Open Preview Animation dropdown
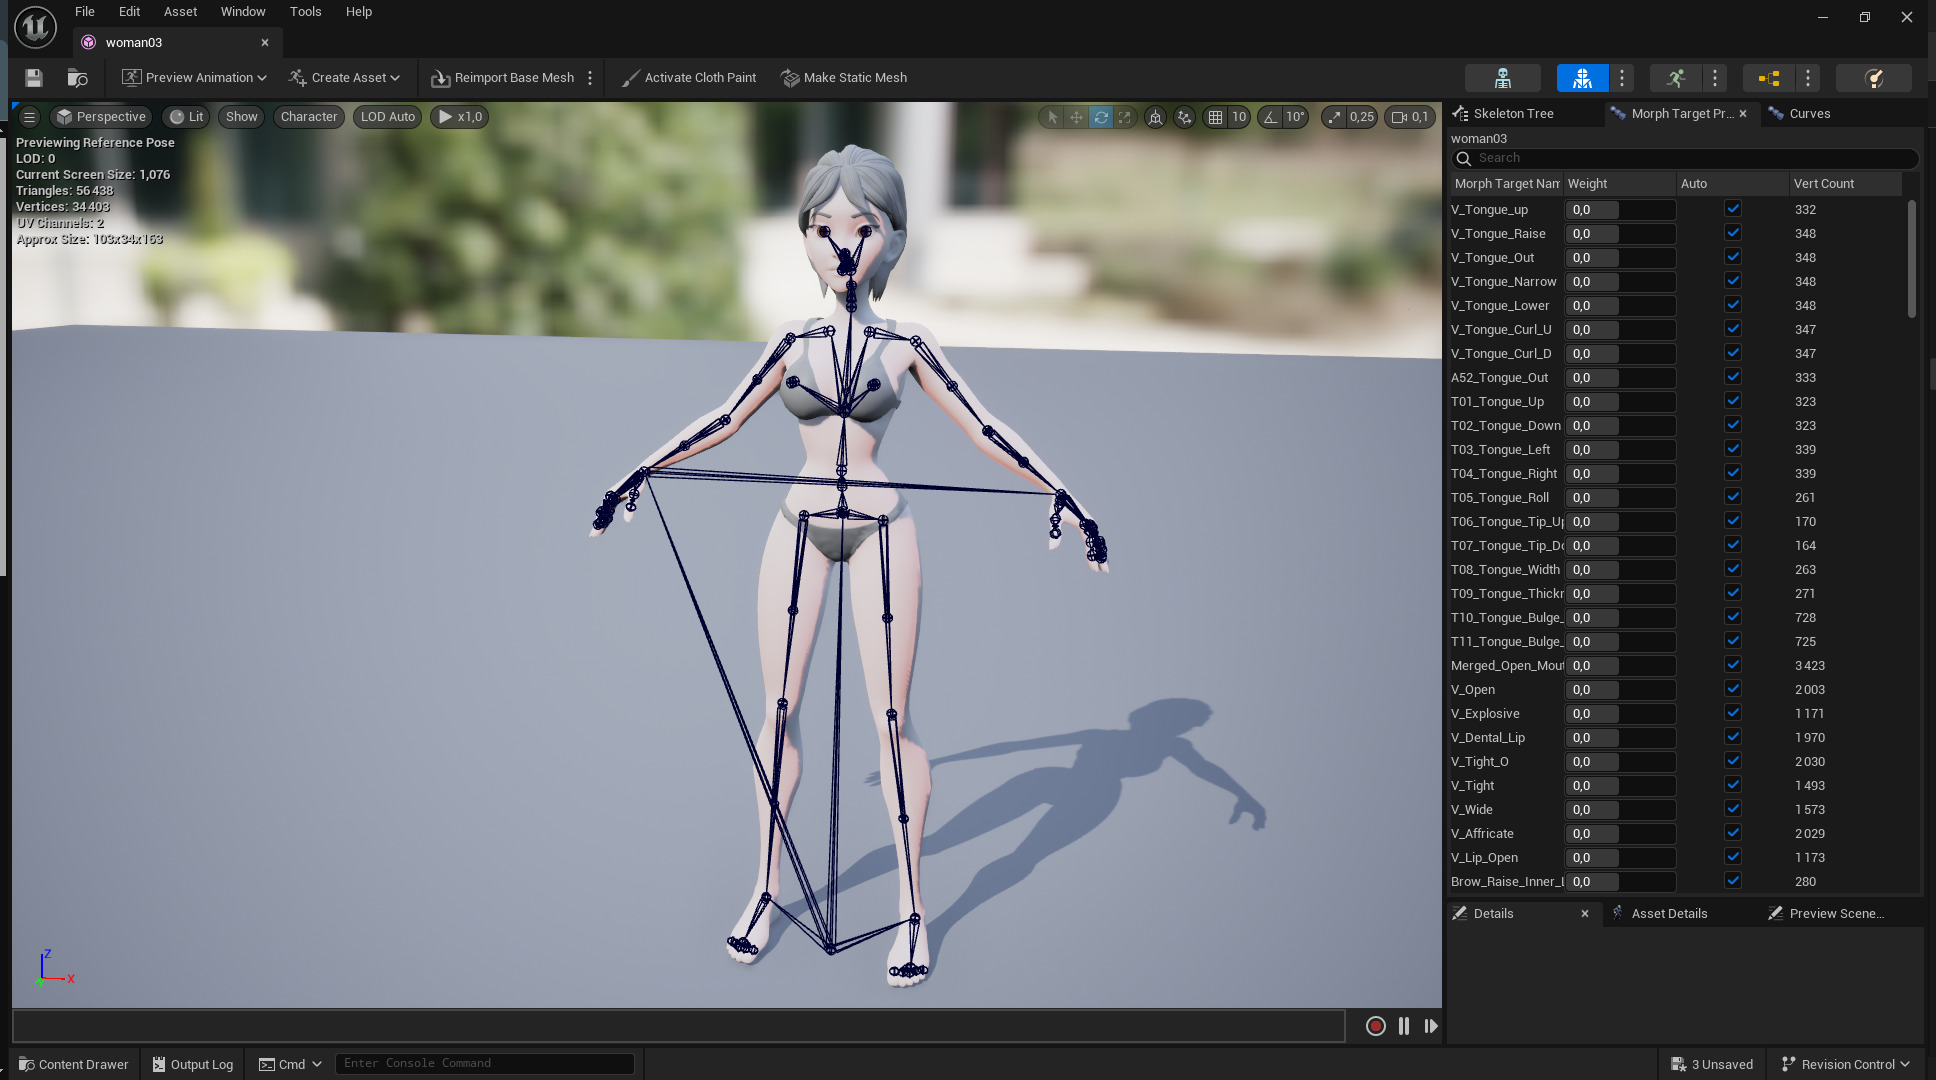 (x=194, y=78)
